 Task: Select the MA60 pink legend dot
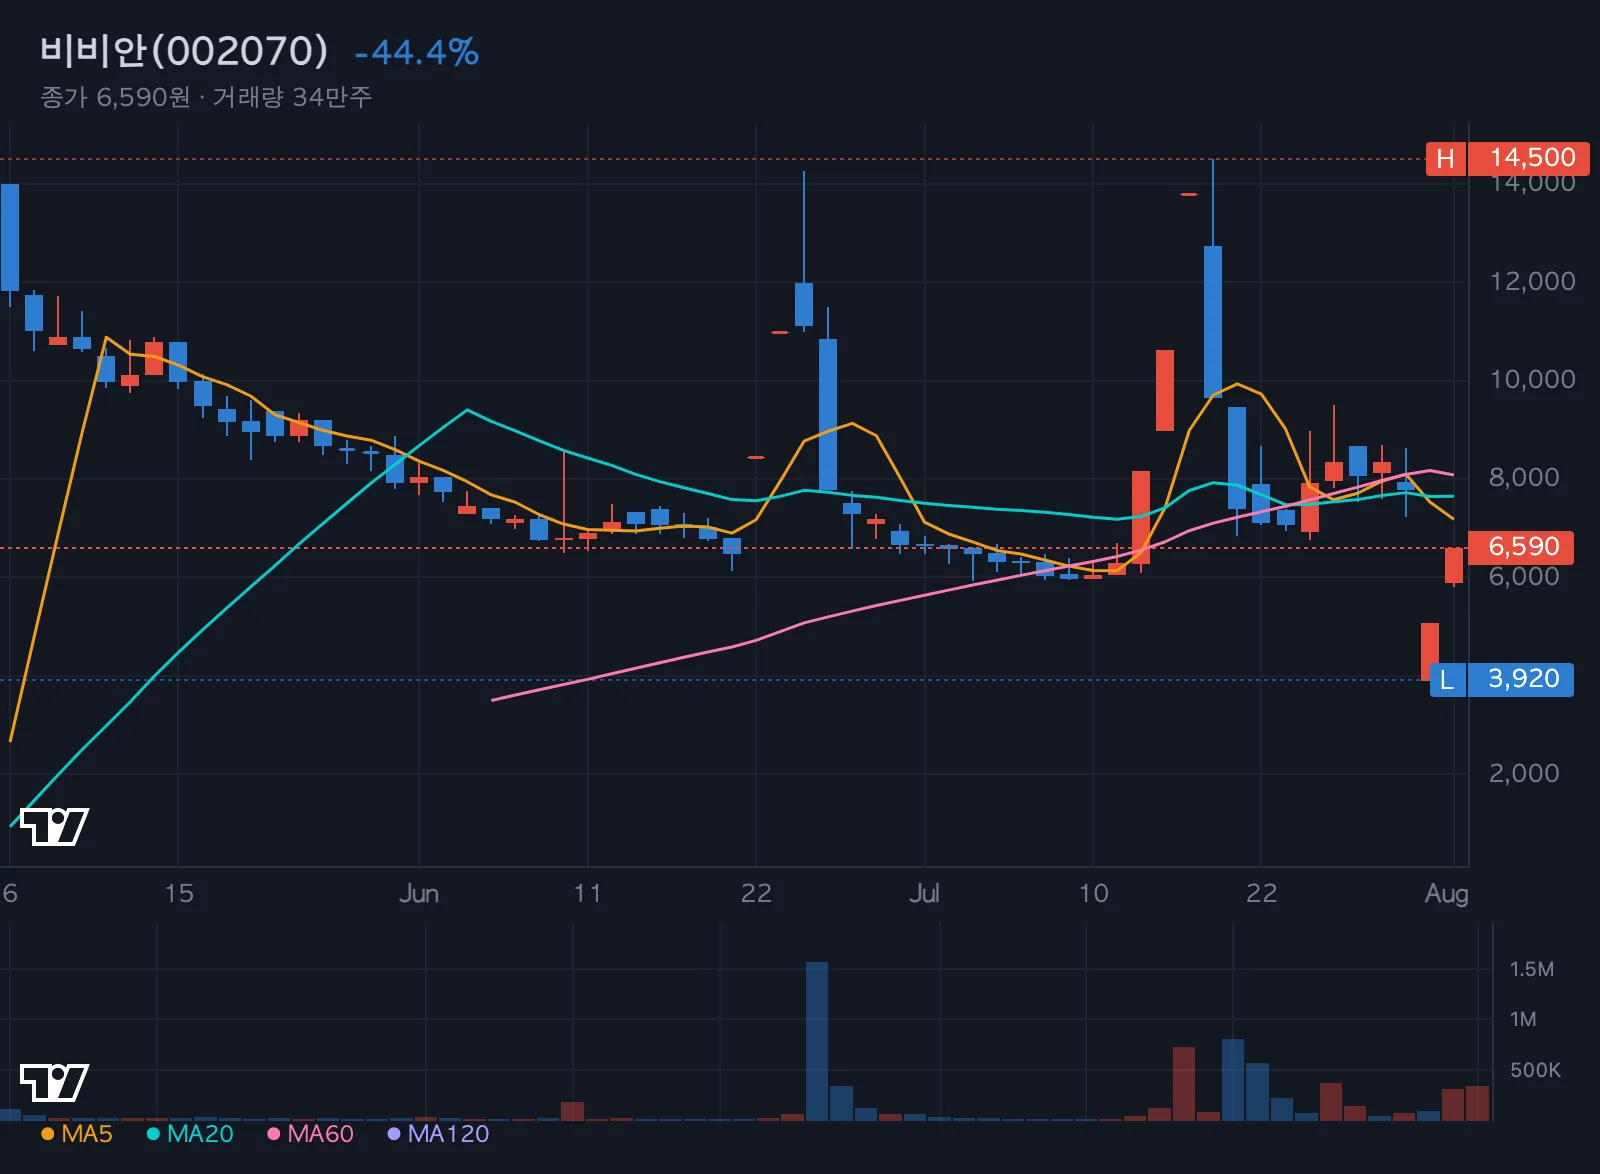click(x=273, y=1134)
